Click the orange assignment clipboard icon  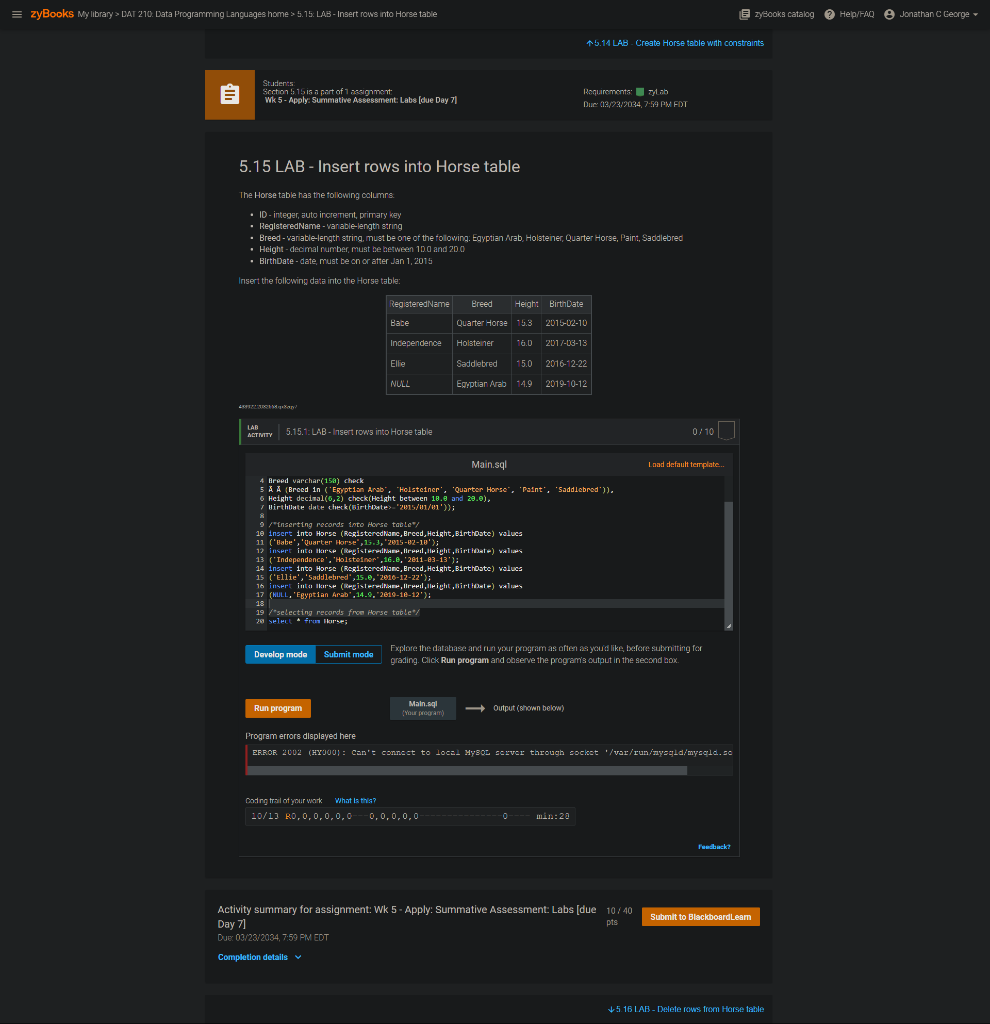(x=229, y=94)
